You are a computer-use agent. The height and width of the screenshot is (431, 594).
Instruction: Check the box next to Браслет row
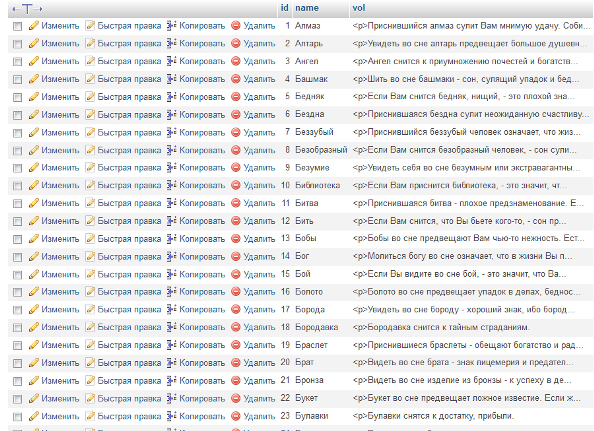[17, 346]
